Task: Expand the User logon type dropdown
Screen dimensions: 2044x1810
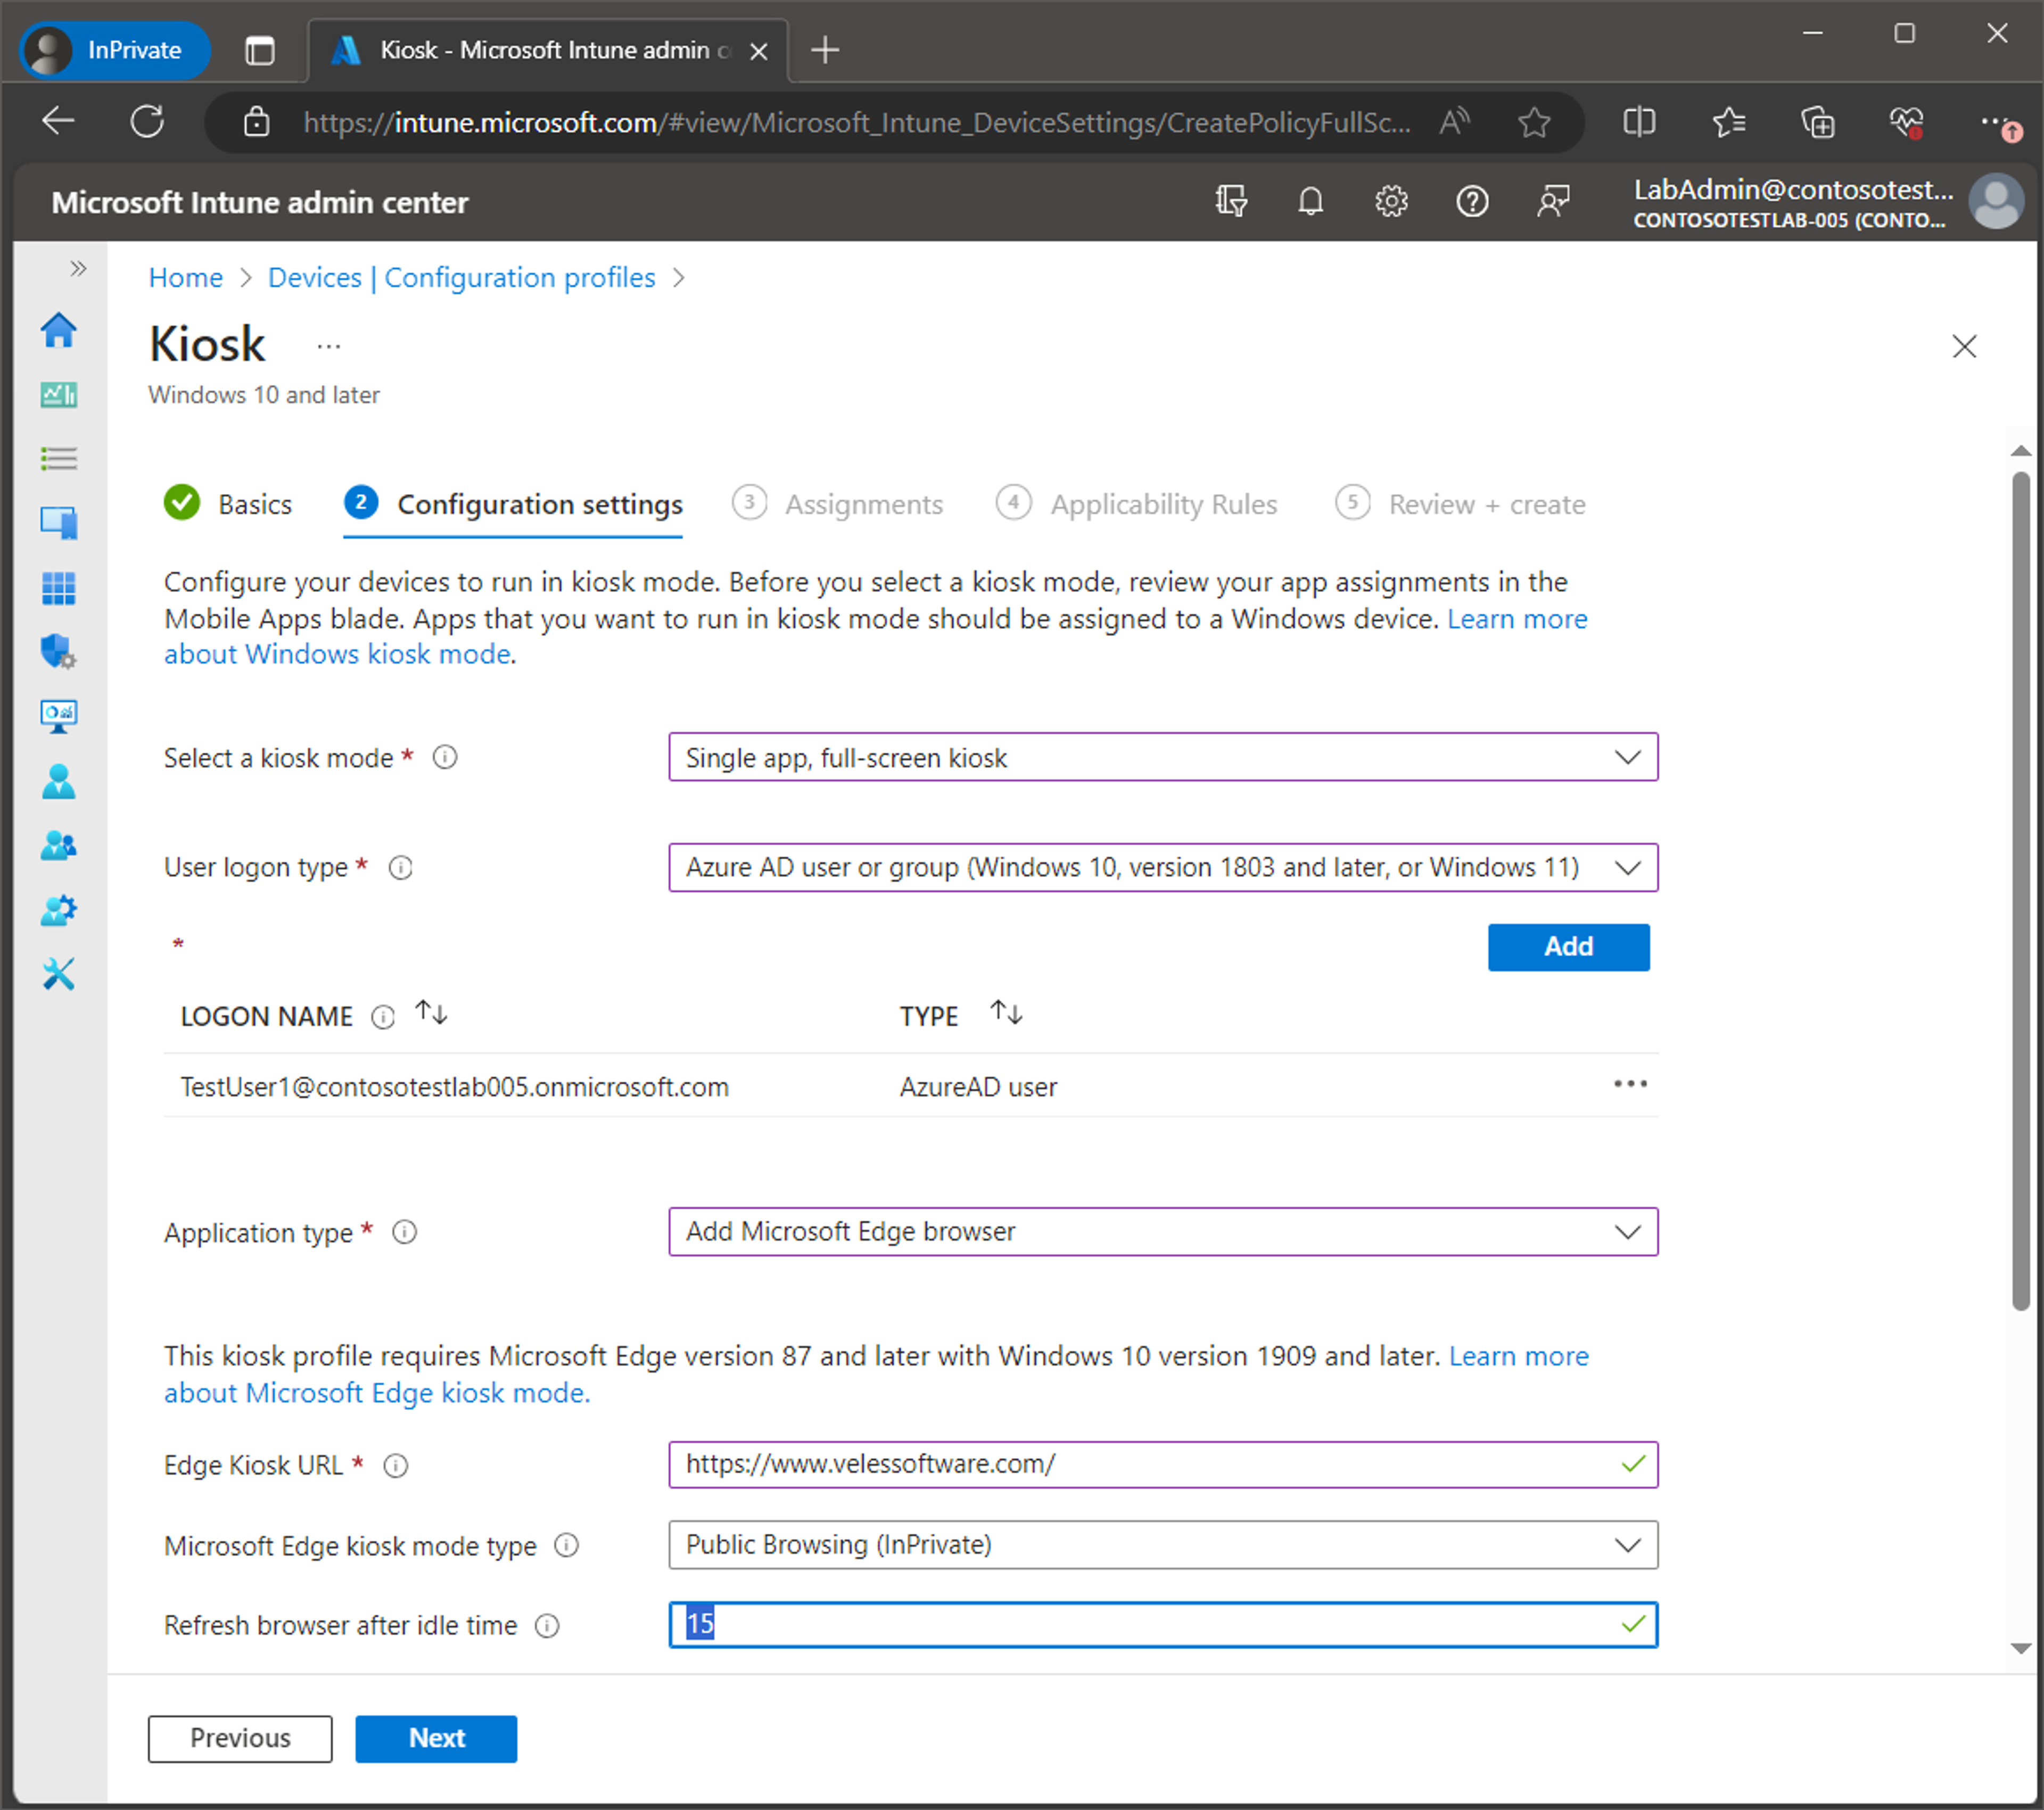Action: [1163, 867]
